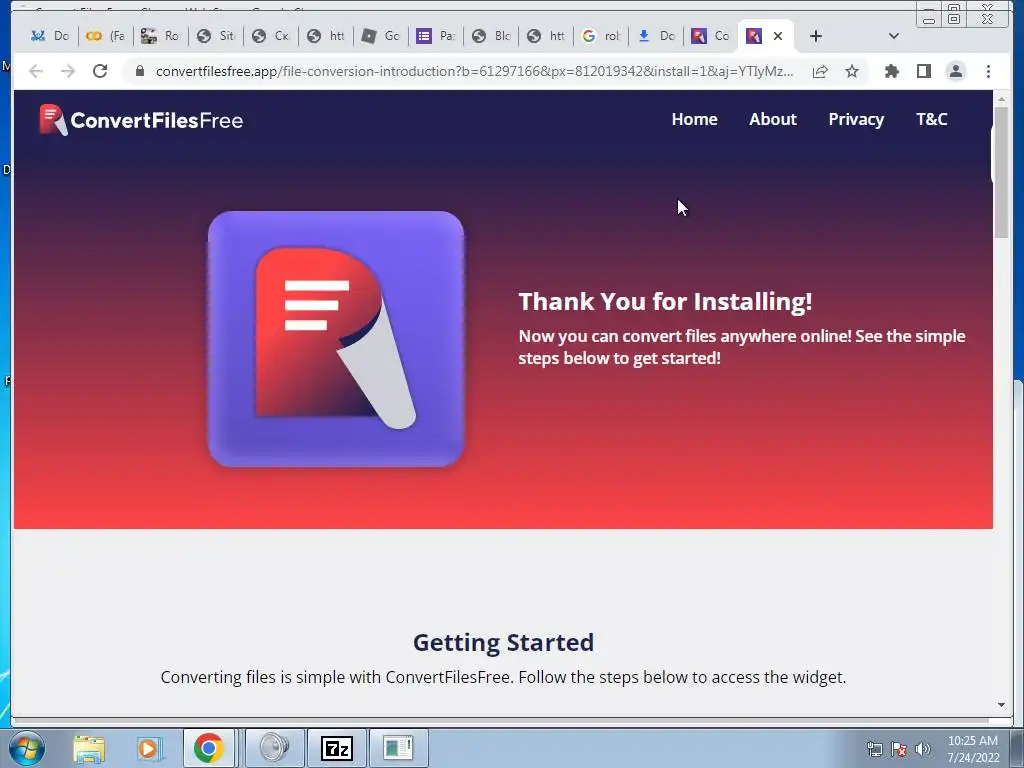Screen dimensions: 1024x768
Task: Reload the current page
Action: tap(100, 71)
